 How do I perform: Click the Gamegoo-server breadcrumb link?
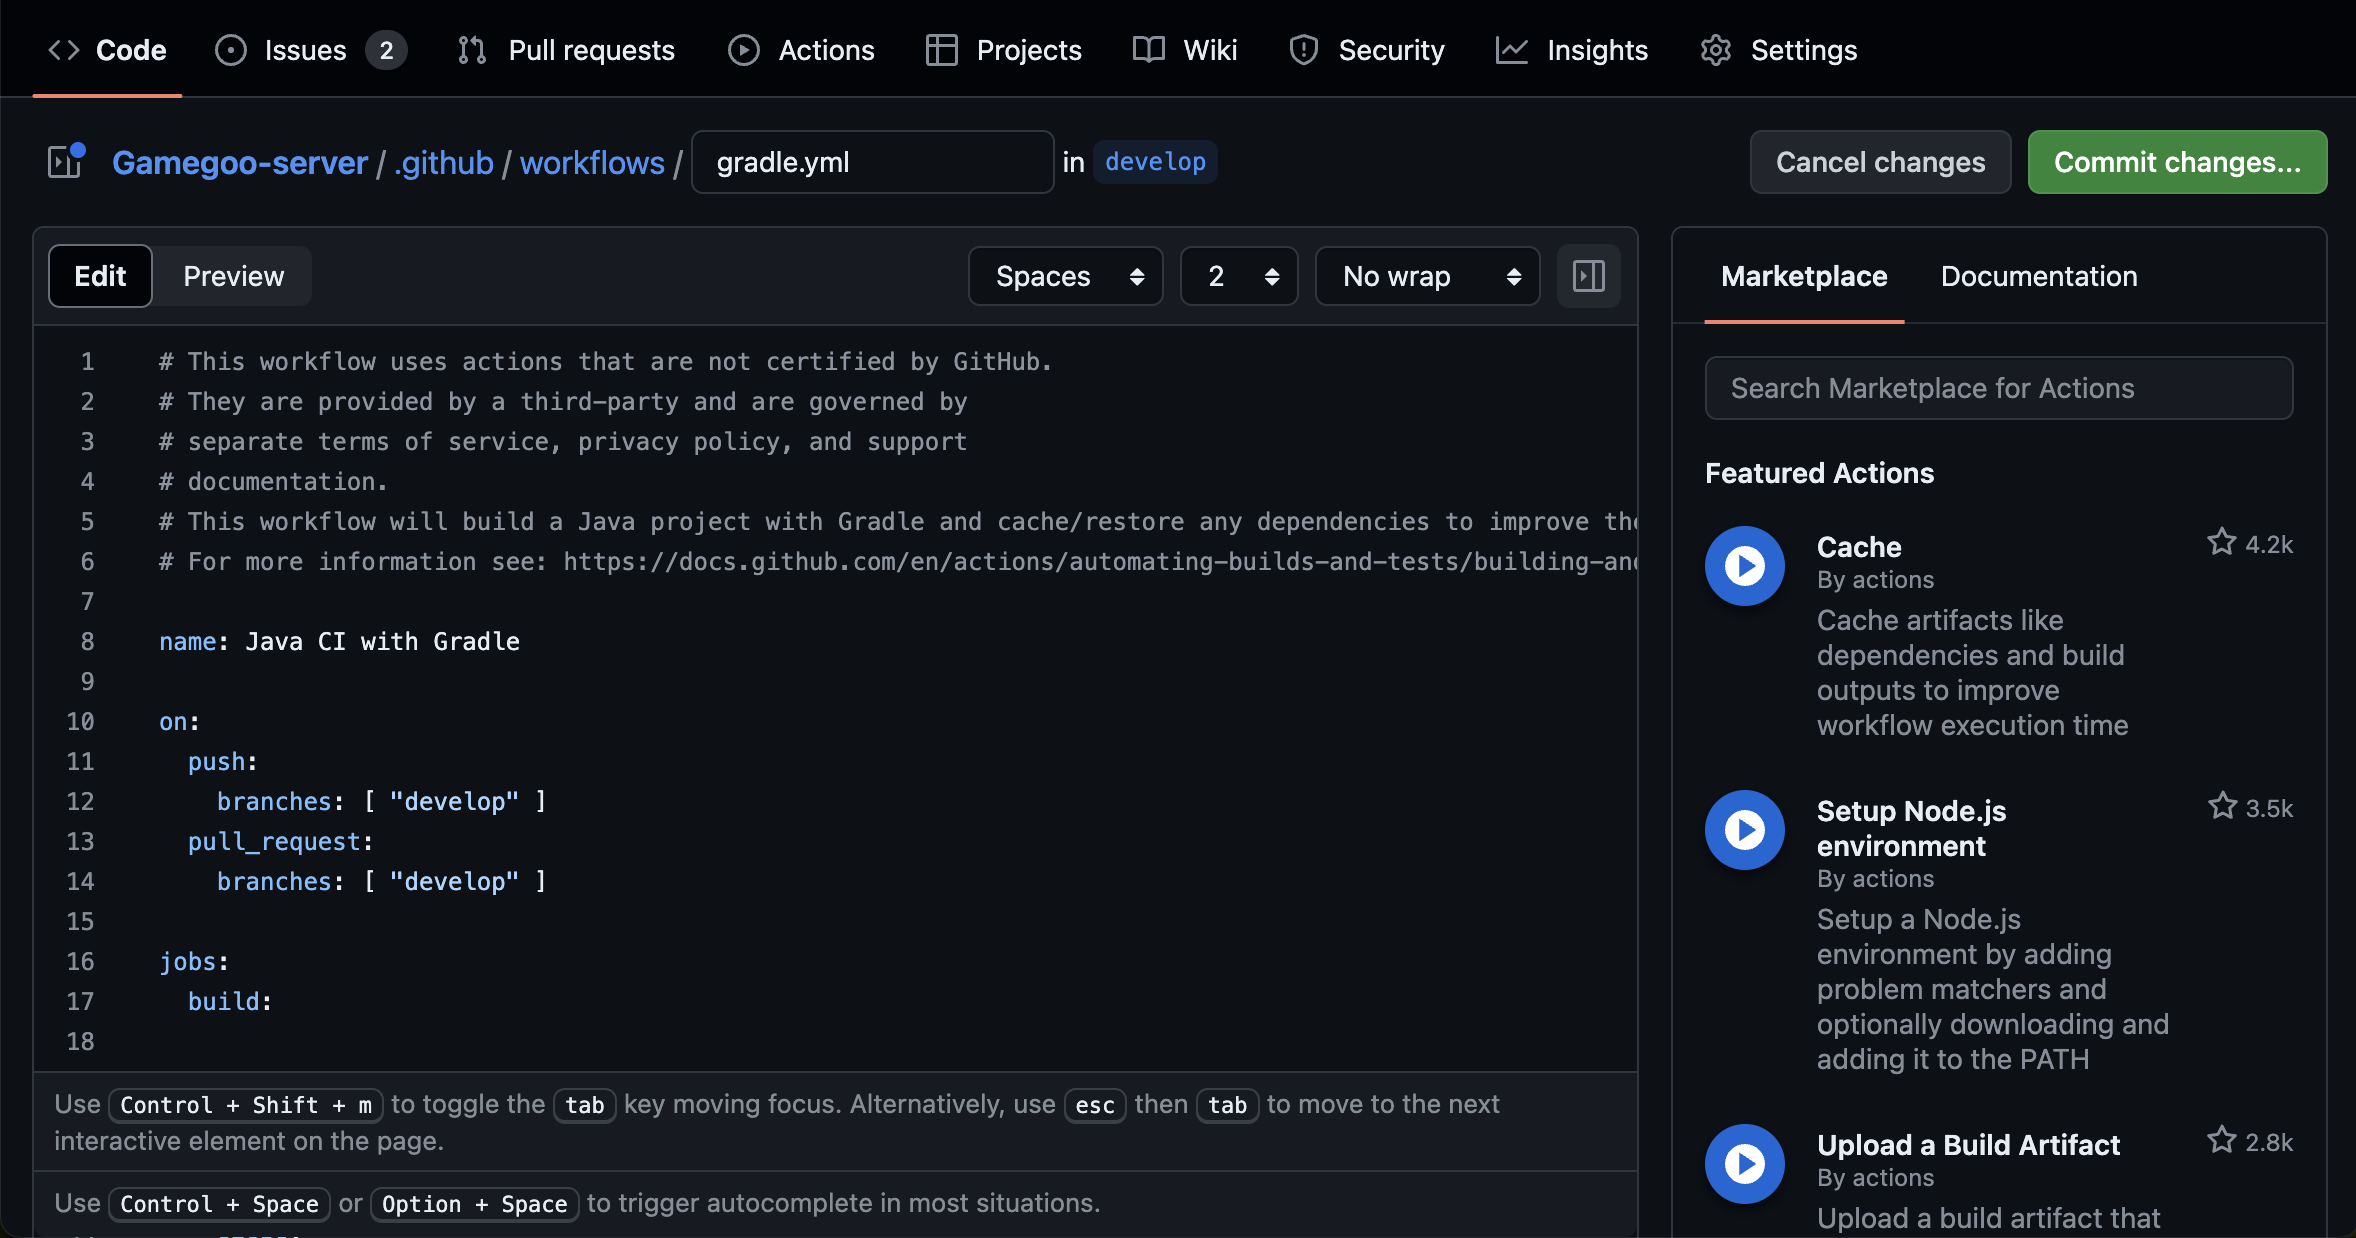[240, 162]
